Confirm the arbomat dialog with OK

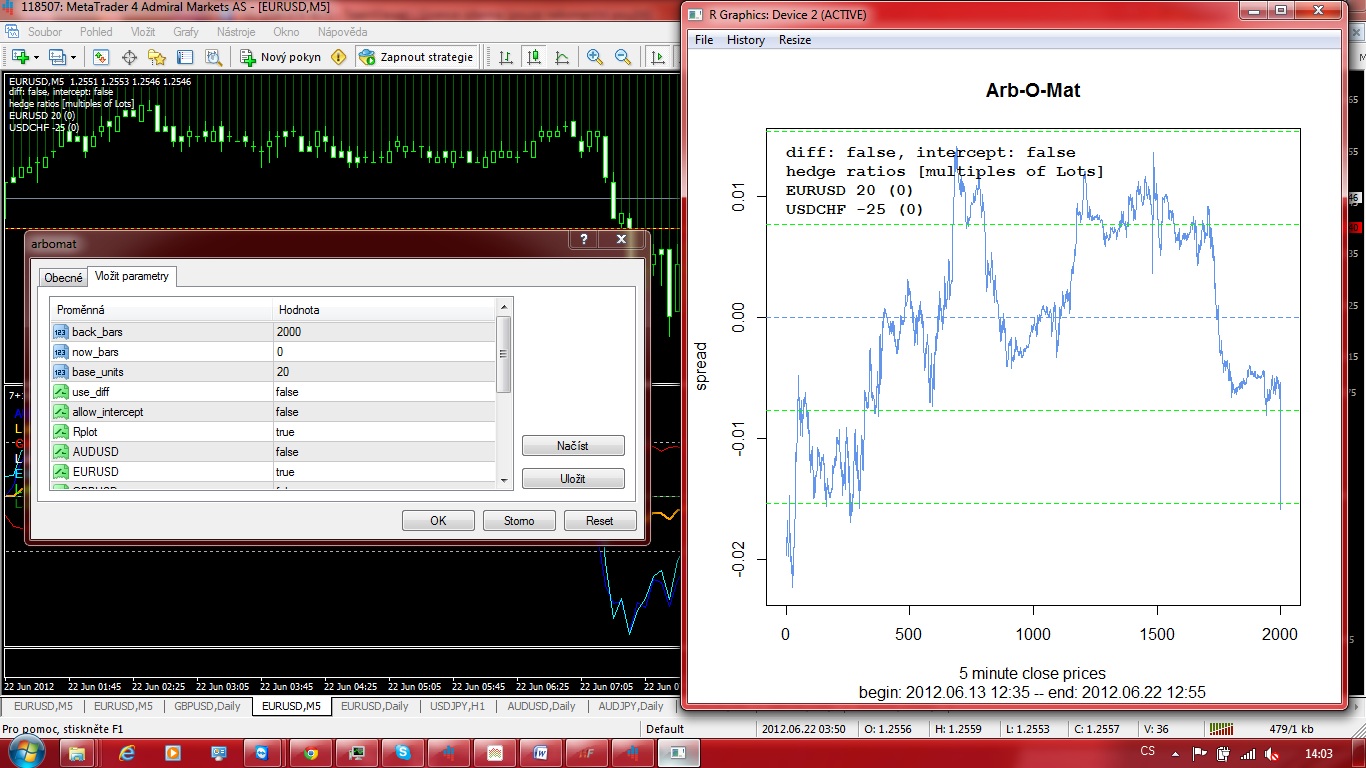438,520
